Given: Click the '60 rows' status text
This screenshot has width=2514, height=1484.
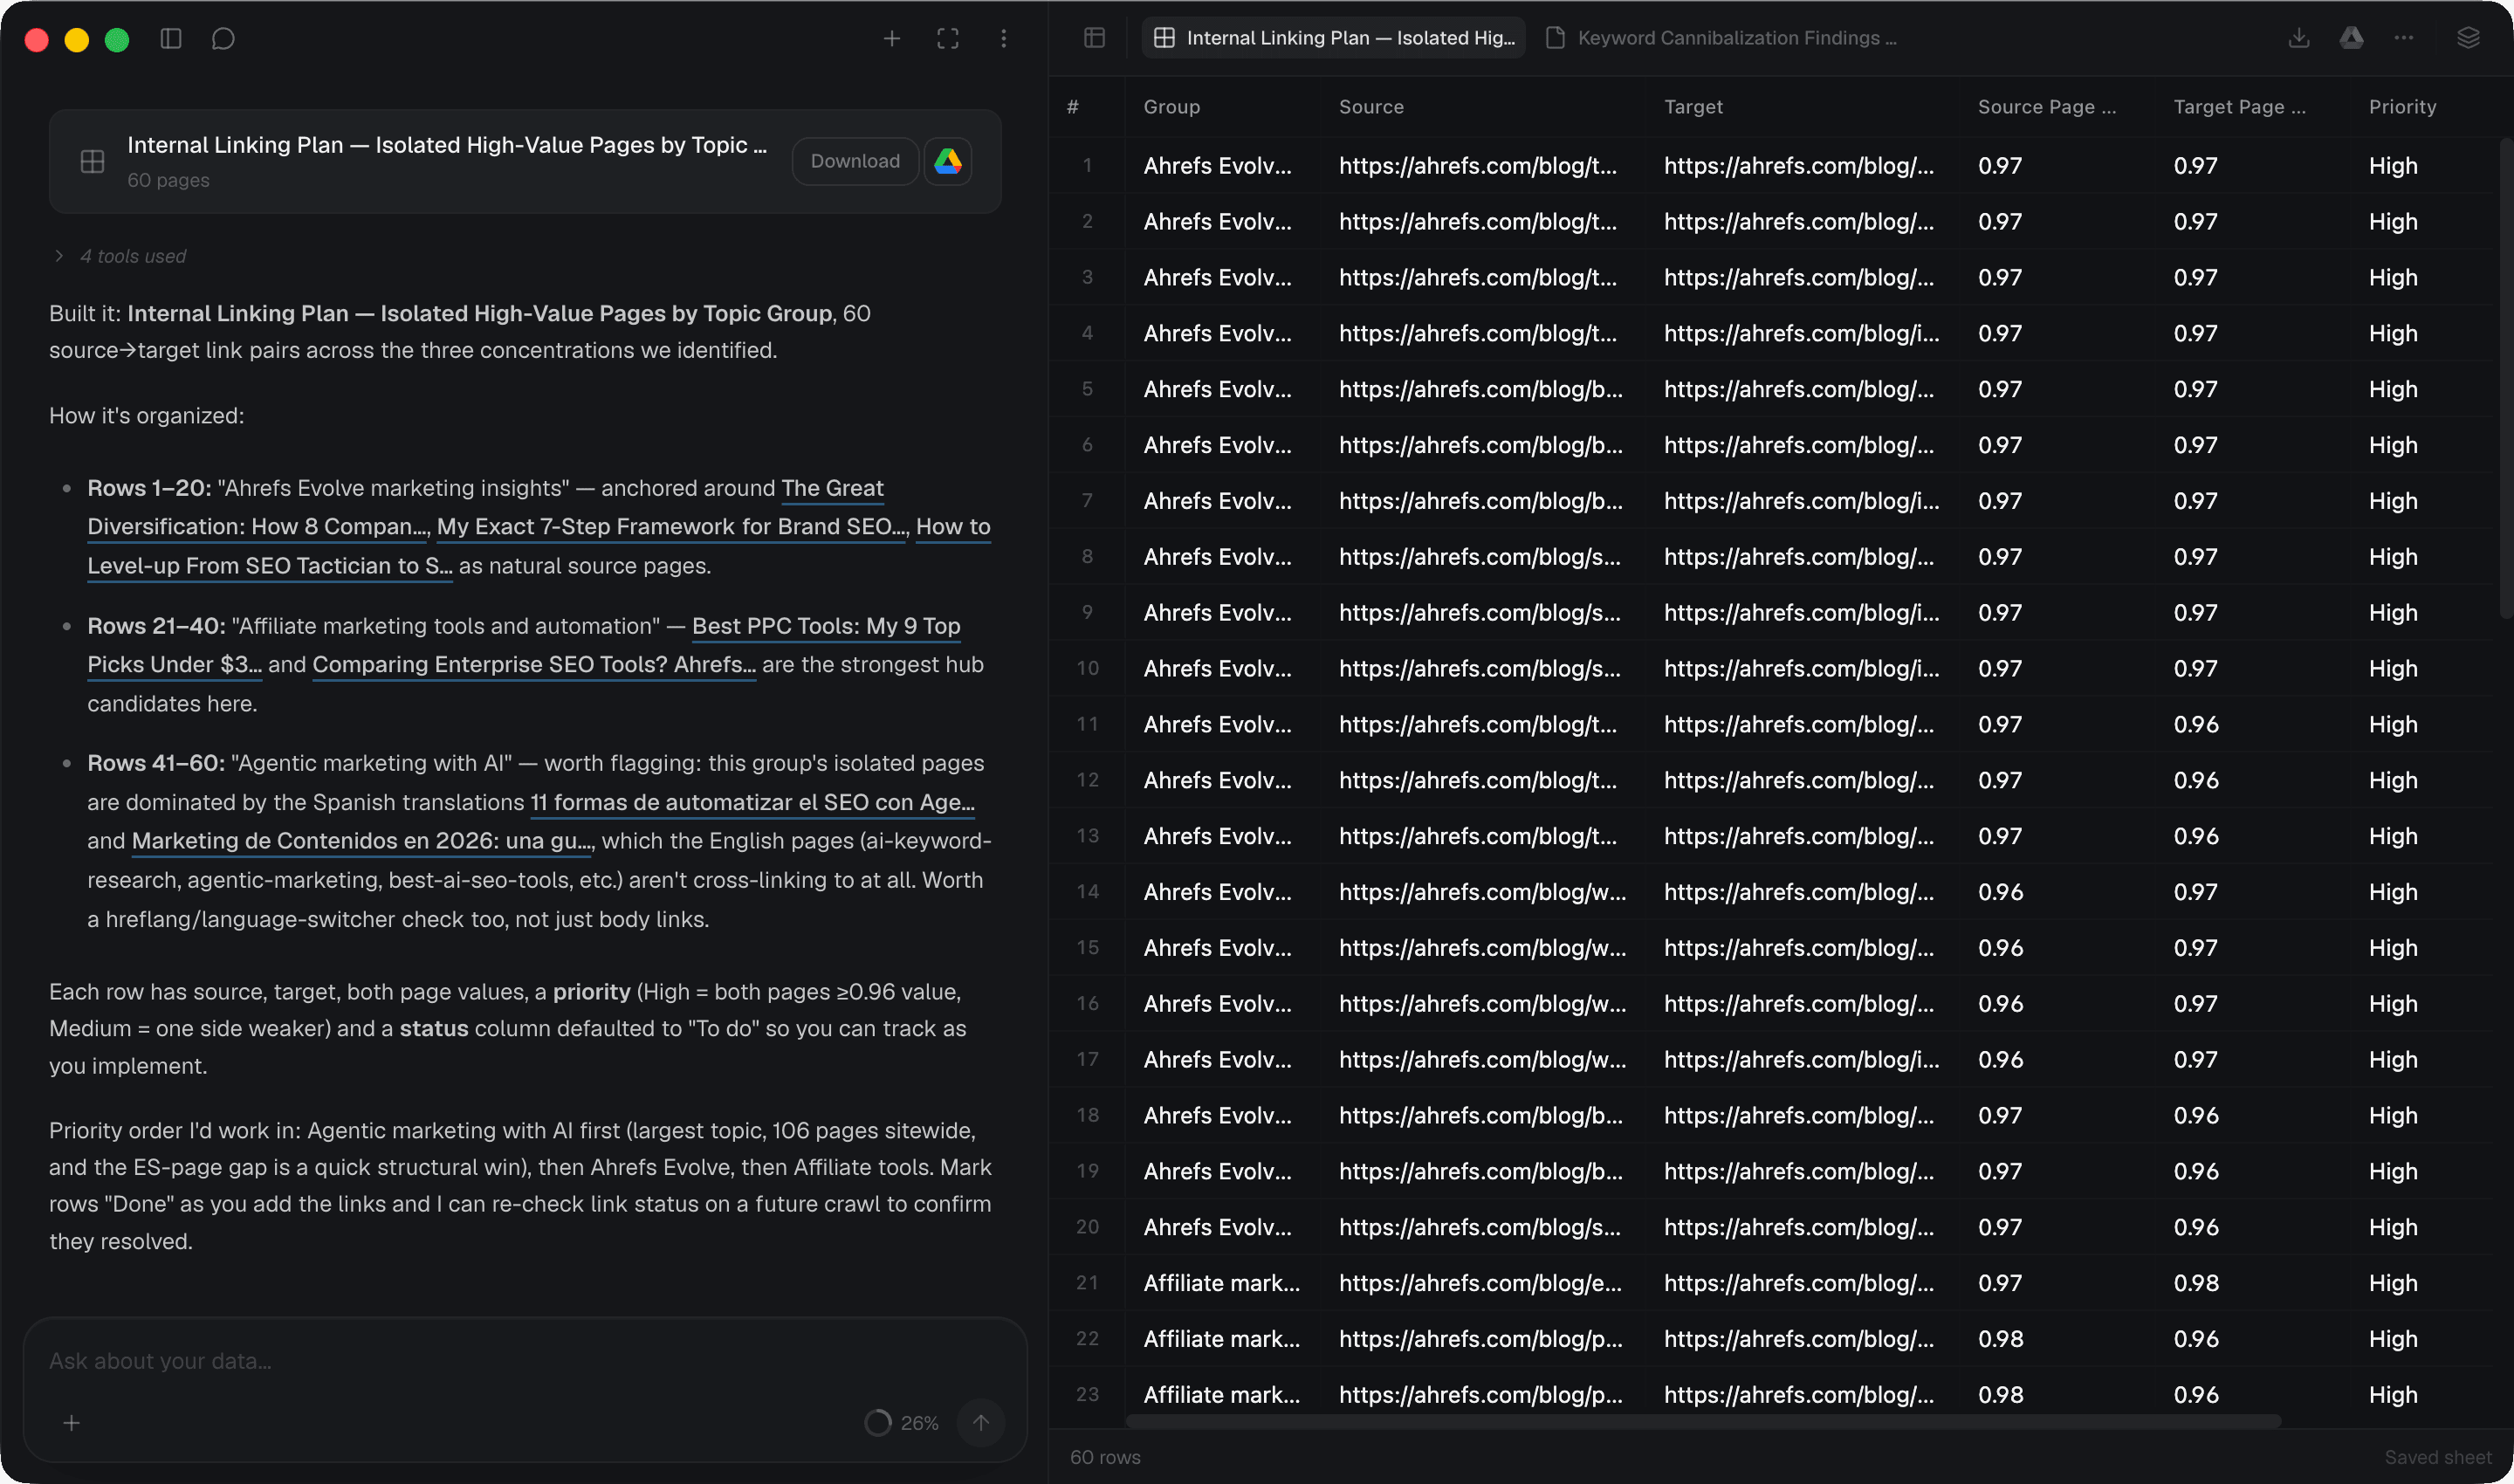Looking at the screenshot, I should click(x=1105, y=1457).
